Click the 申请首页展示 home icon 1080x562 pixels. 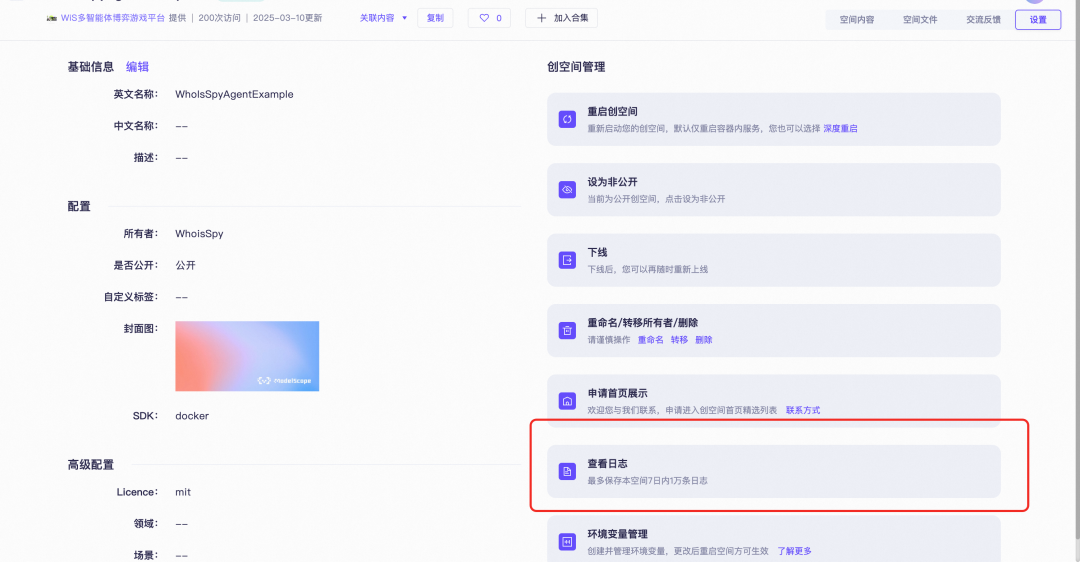567,401
